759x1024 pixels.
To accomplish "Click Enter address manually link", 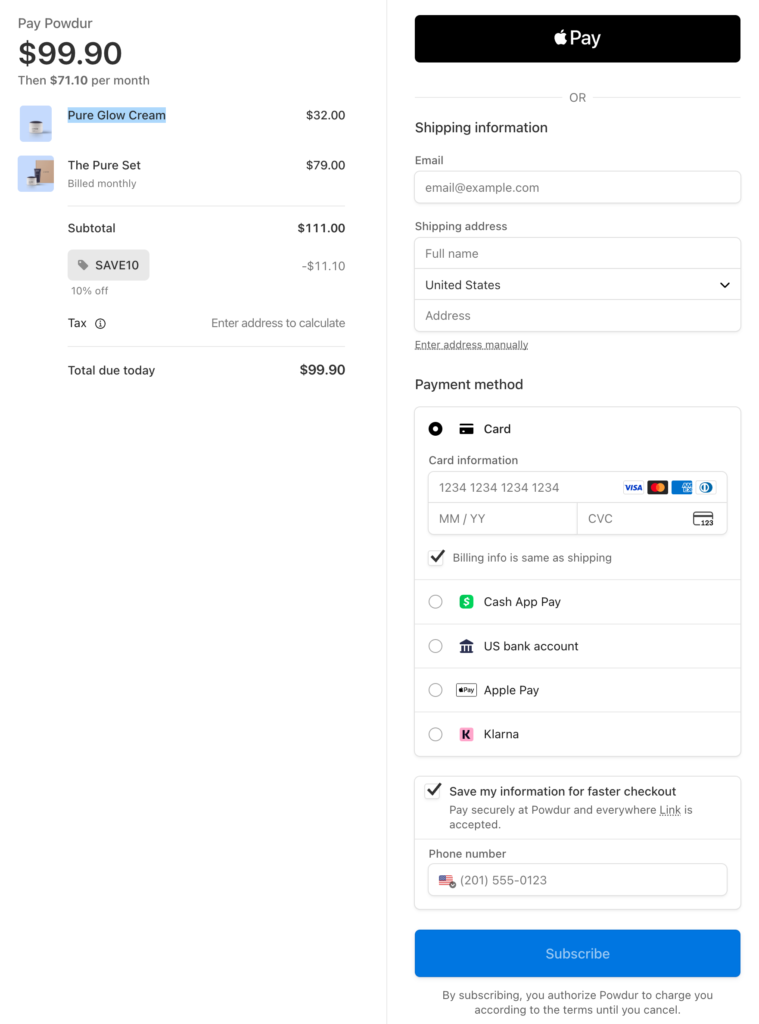I will coord(471,345).
